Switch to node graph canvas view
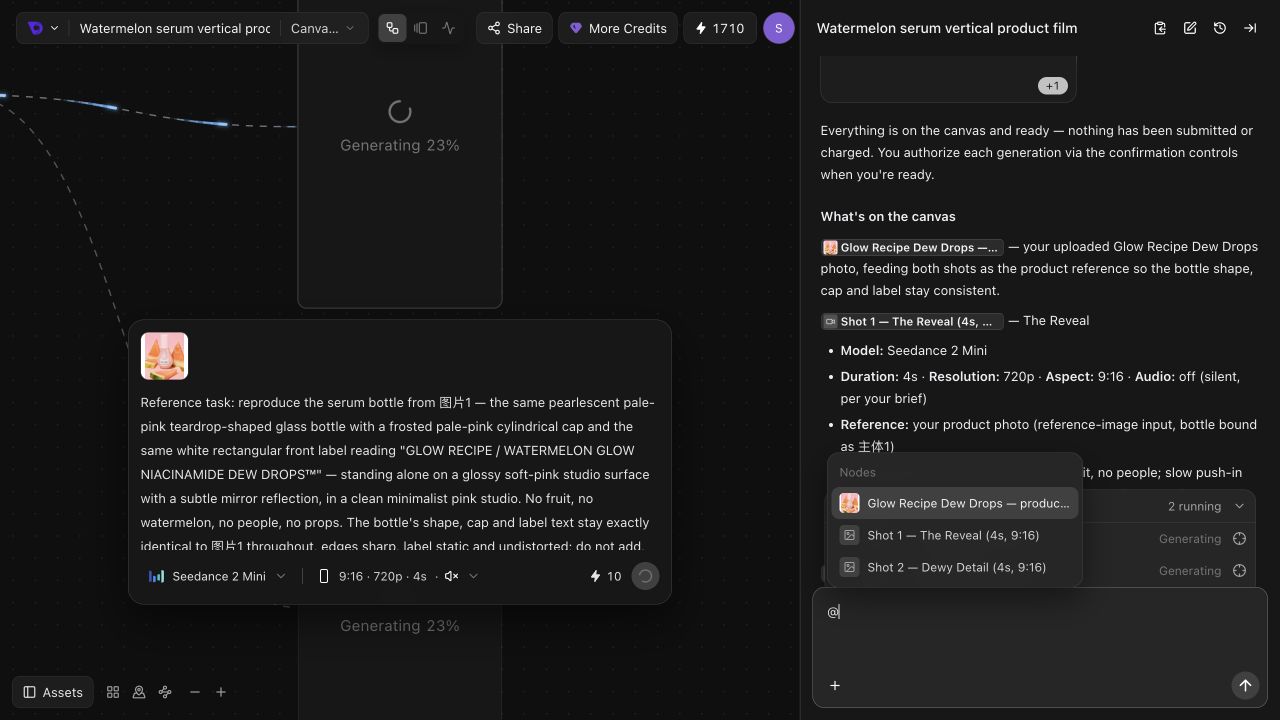The image size is (1280, 720). click(392, 28)
